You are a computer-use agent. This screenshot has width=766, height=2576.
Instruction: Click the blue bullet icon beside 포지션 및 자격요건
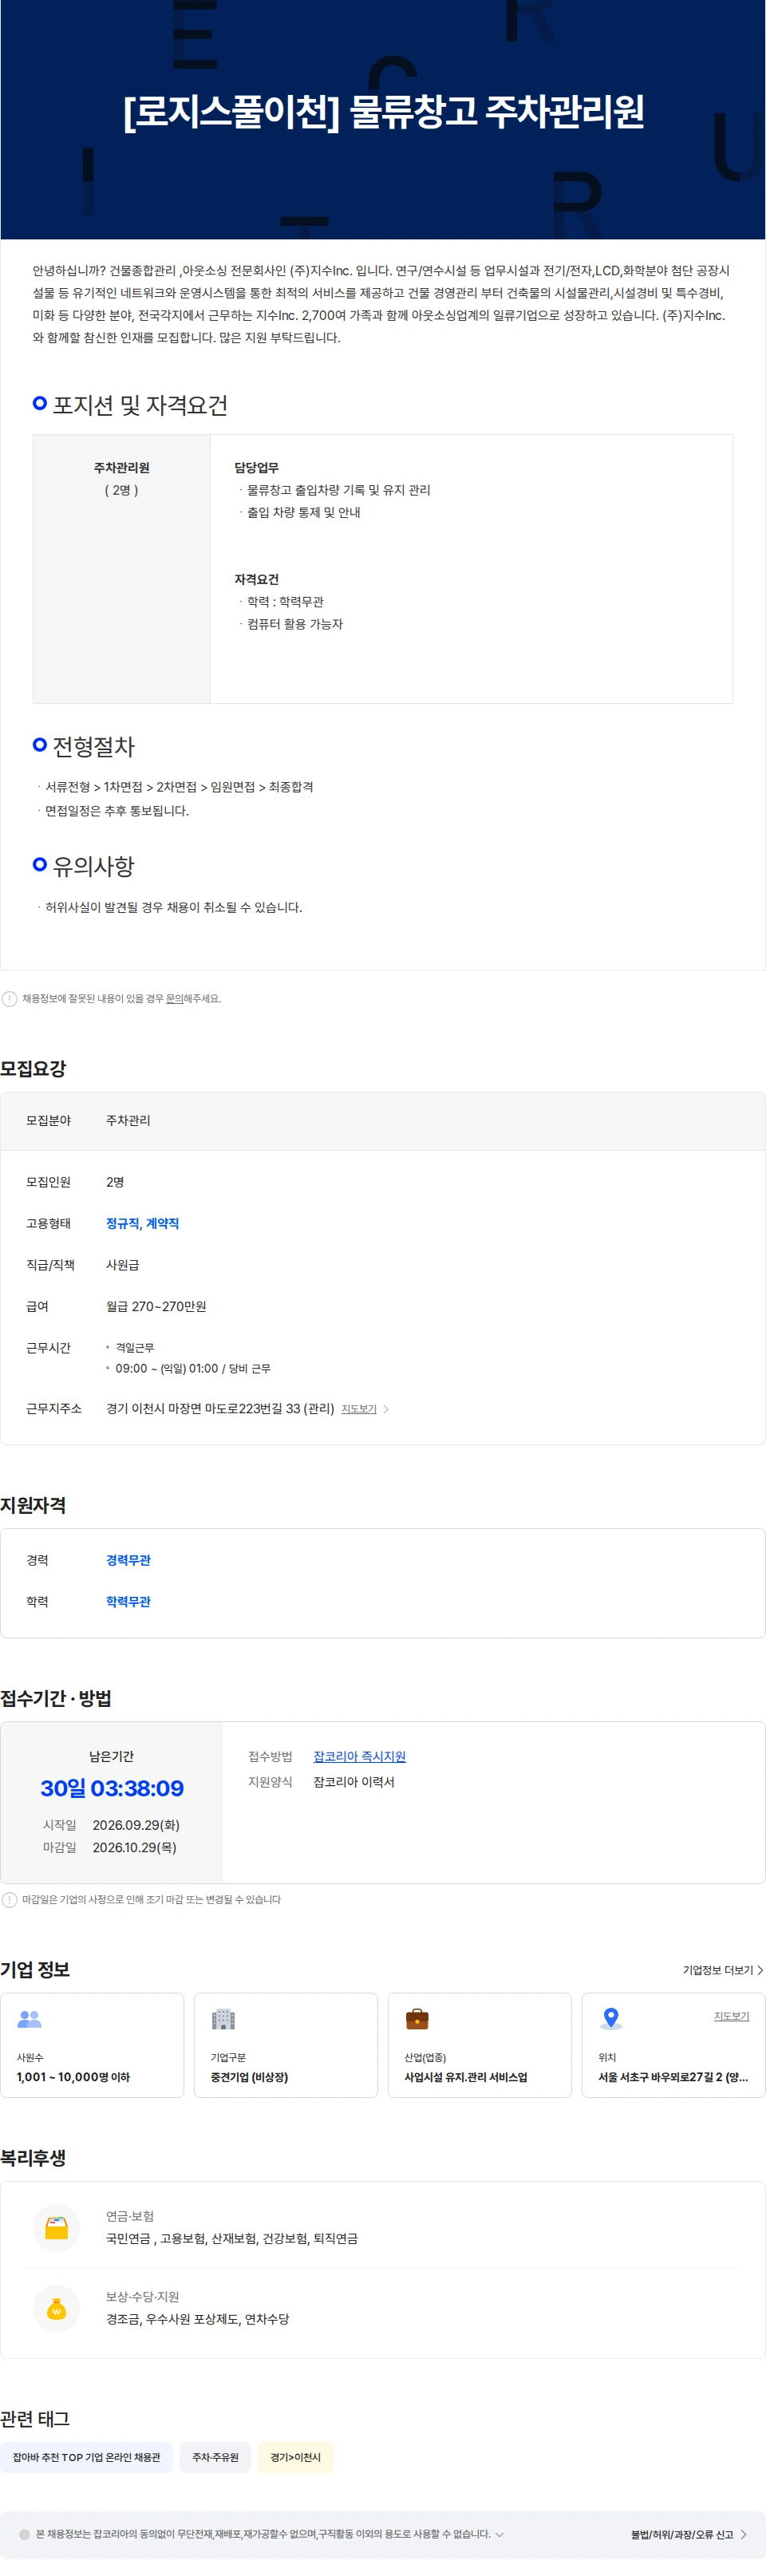40,403
